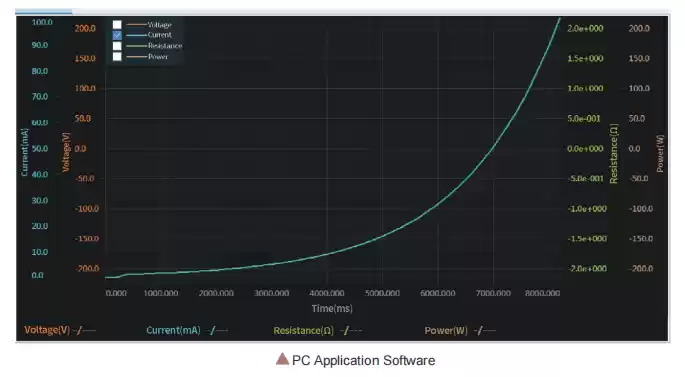Click the PC Application Software caption
The image size is (685, 377).
(x=363, y=360)
